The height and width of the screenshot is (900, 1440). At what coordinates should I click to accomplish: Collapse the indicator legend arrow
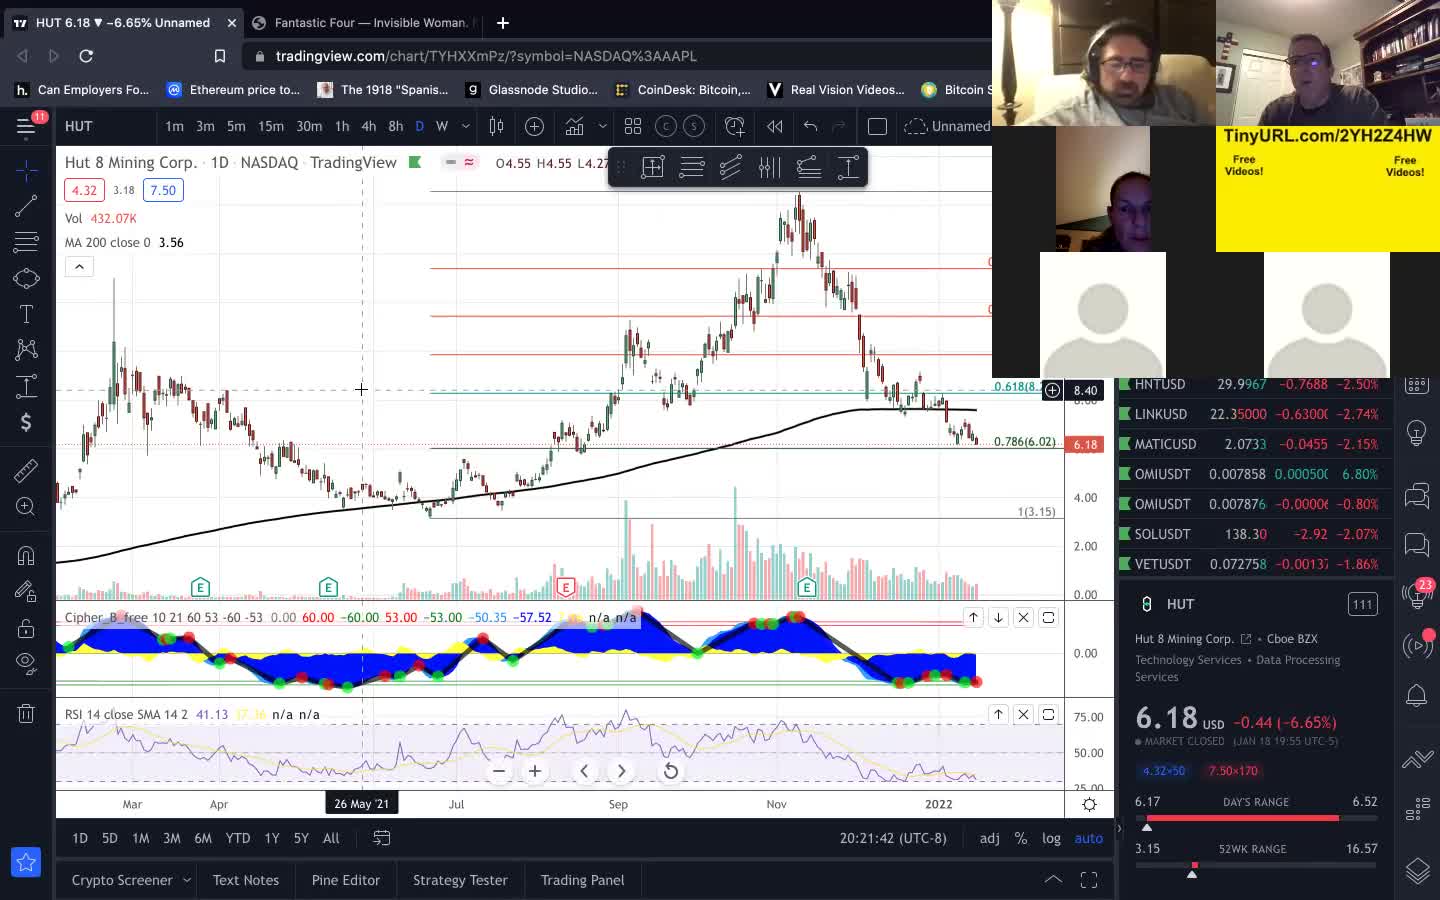click(79, 266)
